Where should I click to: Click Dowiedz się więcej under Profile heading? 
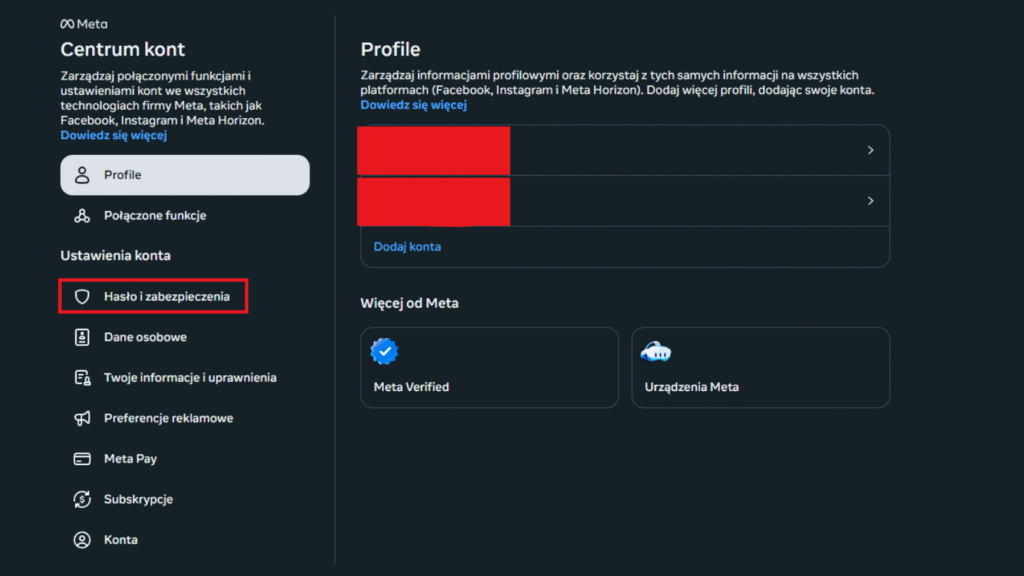click(413, 104)
